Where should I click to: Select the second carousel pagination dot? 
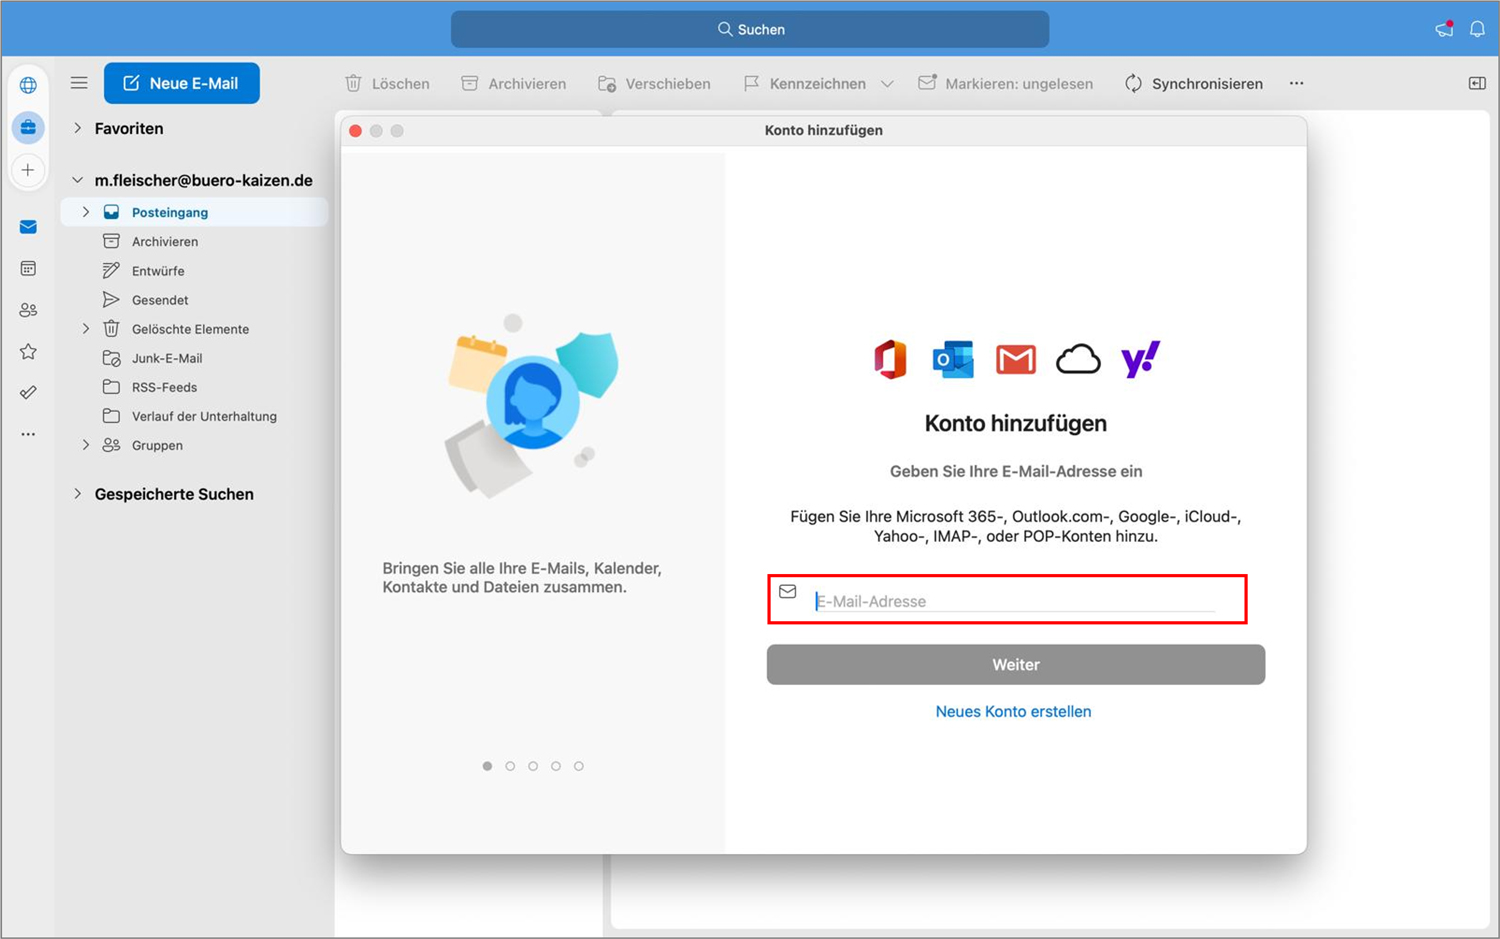click(510, 765)
